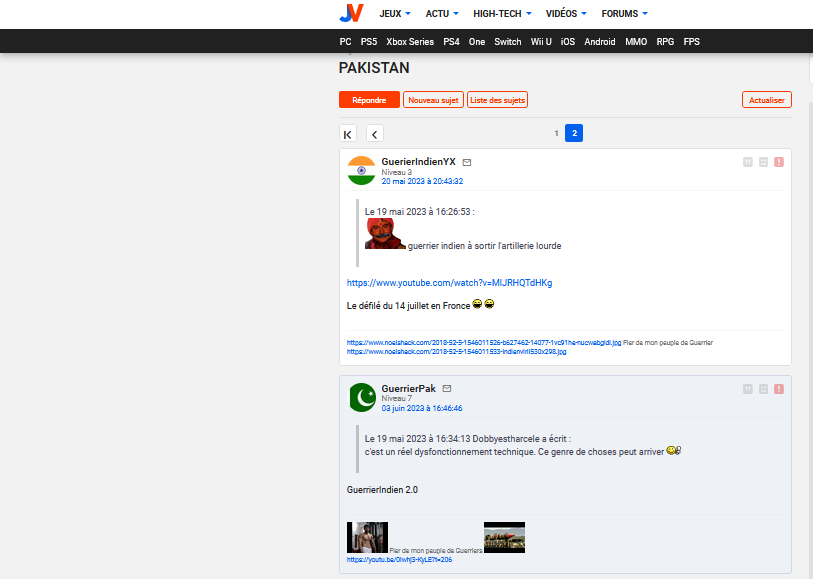The image size is (813, 579).
Task: Go to previous page arrow
Action: tap(374, 134)
